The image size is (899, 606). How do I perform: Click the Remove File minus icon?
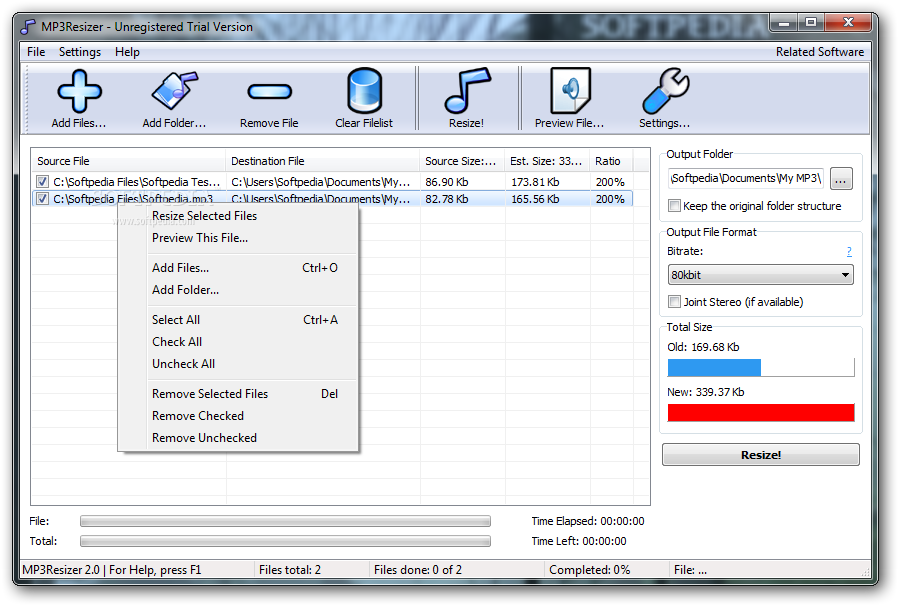(269, 91)
